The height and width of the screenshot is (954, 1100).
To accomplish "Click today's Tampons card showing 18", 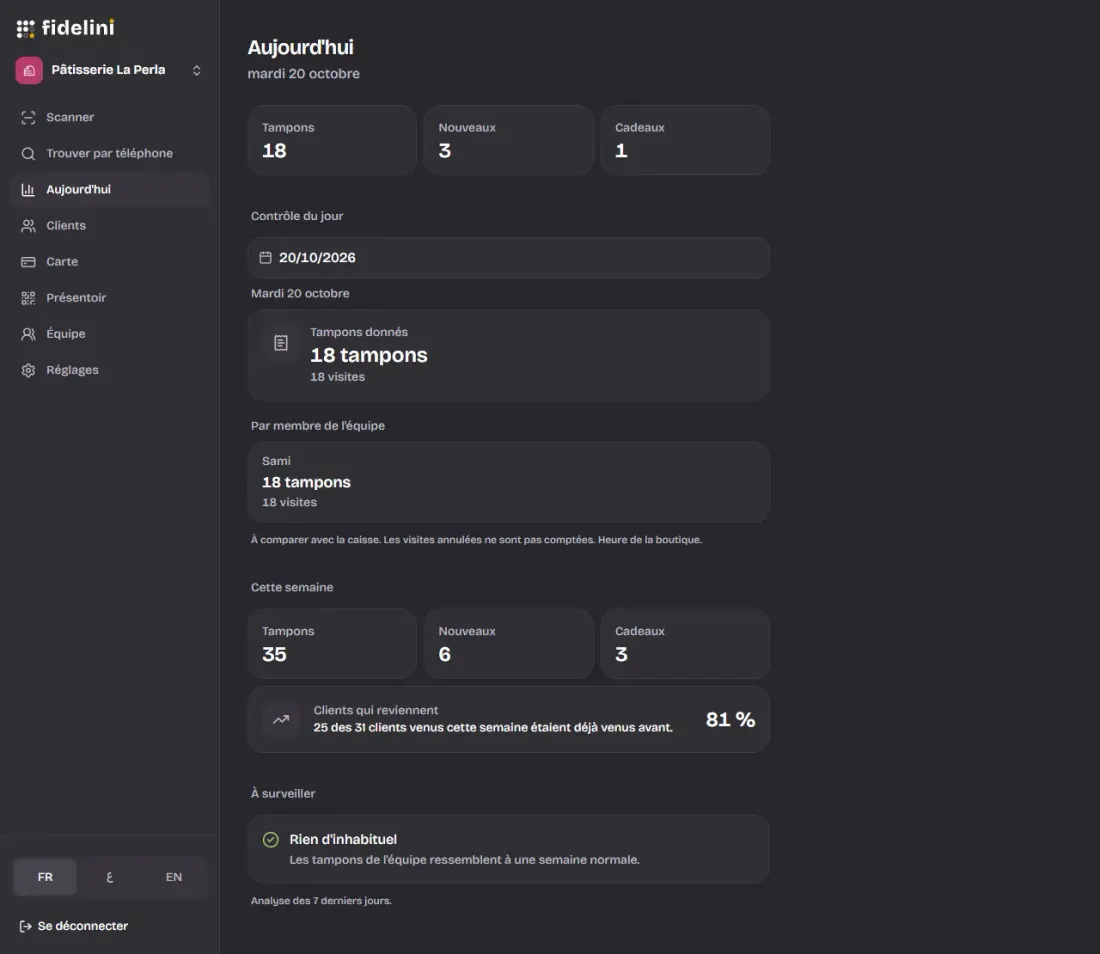I will (332, 140).
